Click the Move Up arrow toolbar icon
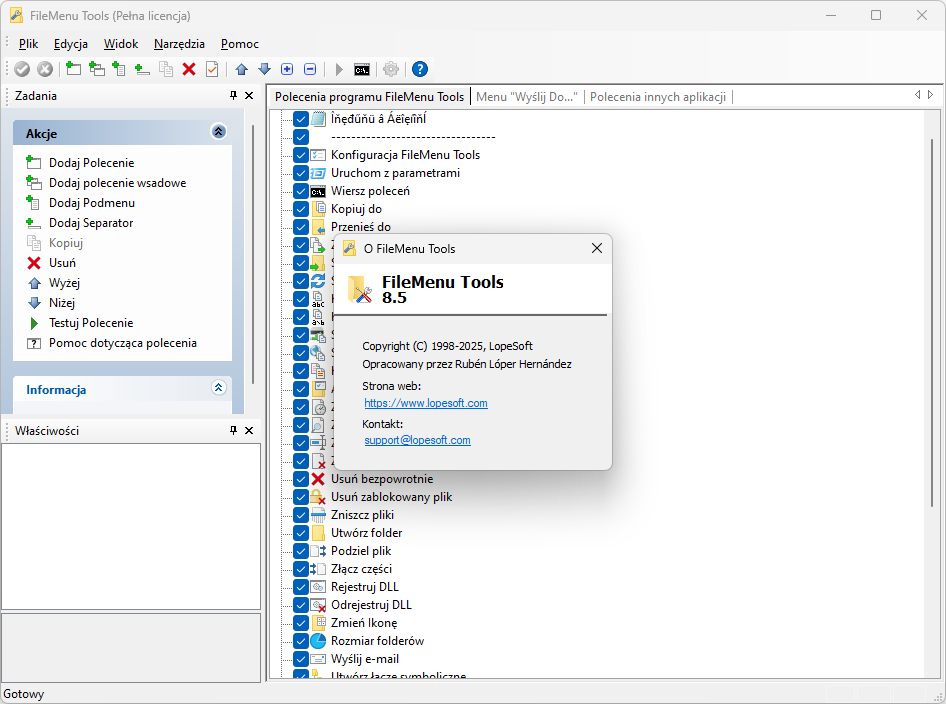The width and height of the screenshot is (946, 704). point(242,69)
